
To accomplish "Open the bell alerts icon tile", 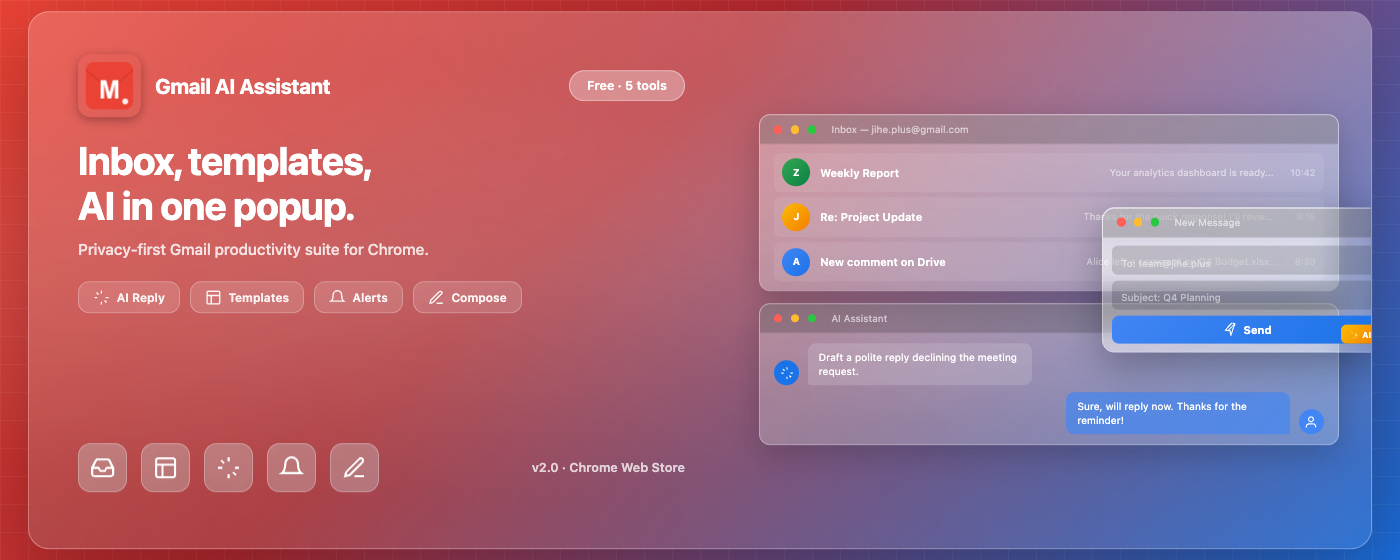I will 291,468.
